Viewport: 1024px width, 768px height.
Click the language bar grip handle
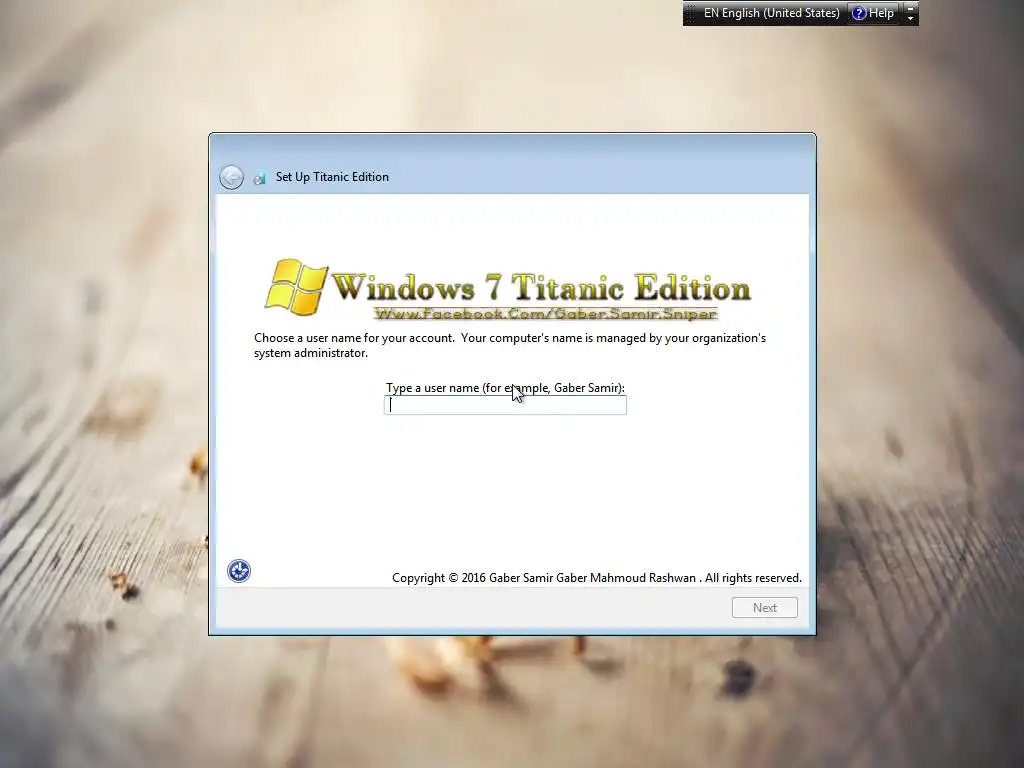(691, 13)
